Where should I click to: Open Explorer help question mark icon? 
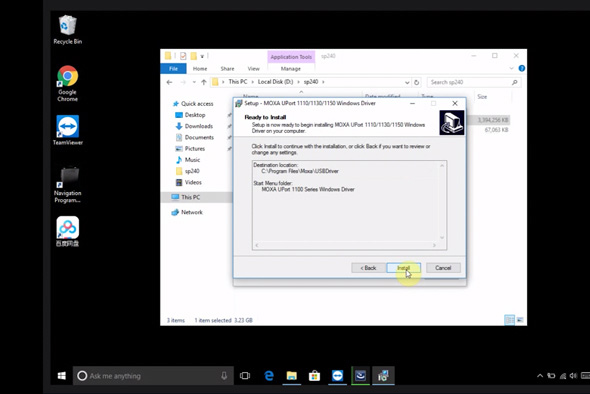coord(522,68)
